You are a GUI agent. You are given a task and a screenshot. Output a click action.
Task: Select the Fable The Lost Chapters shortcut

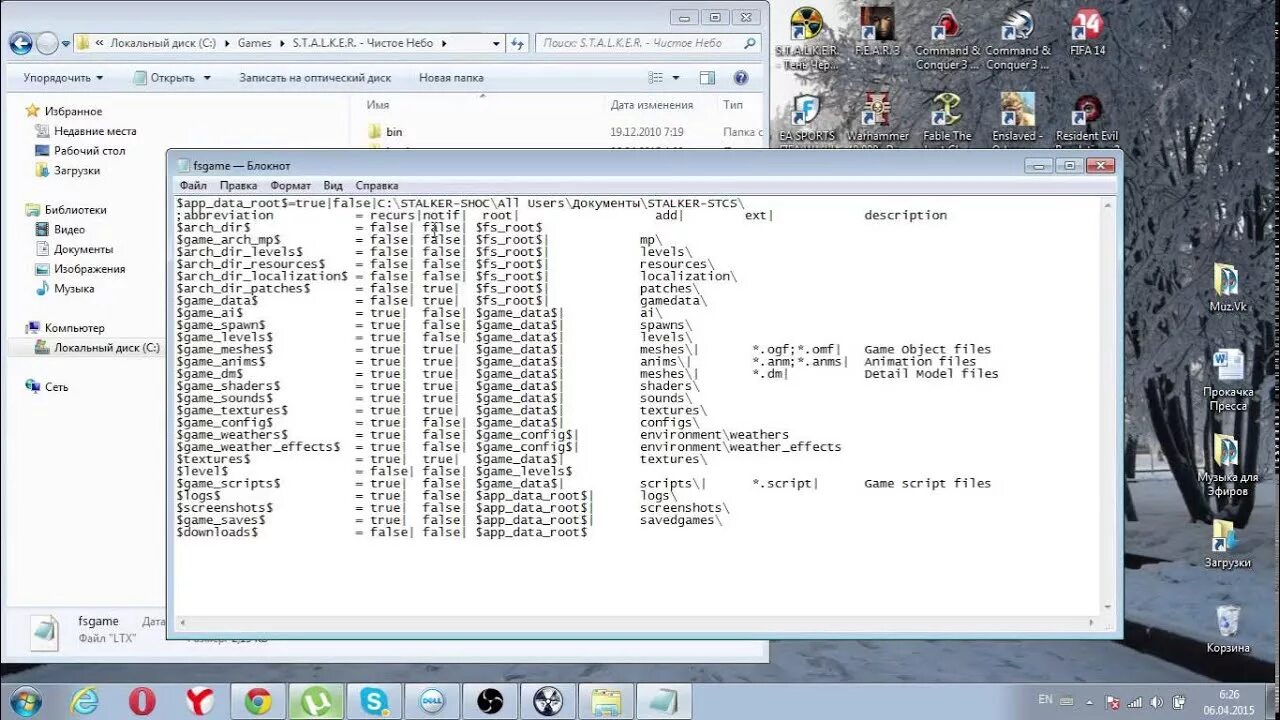[947, 118]
